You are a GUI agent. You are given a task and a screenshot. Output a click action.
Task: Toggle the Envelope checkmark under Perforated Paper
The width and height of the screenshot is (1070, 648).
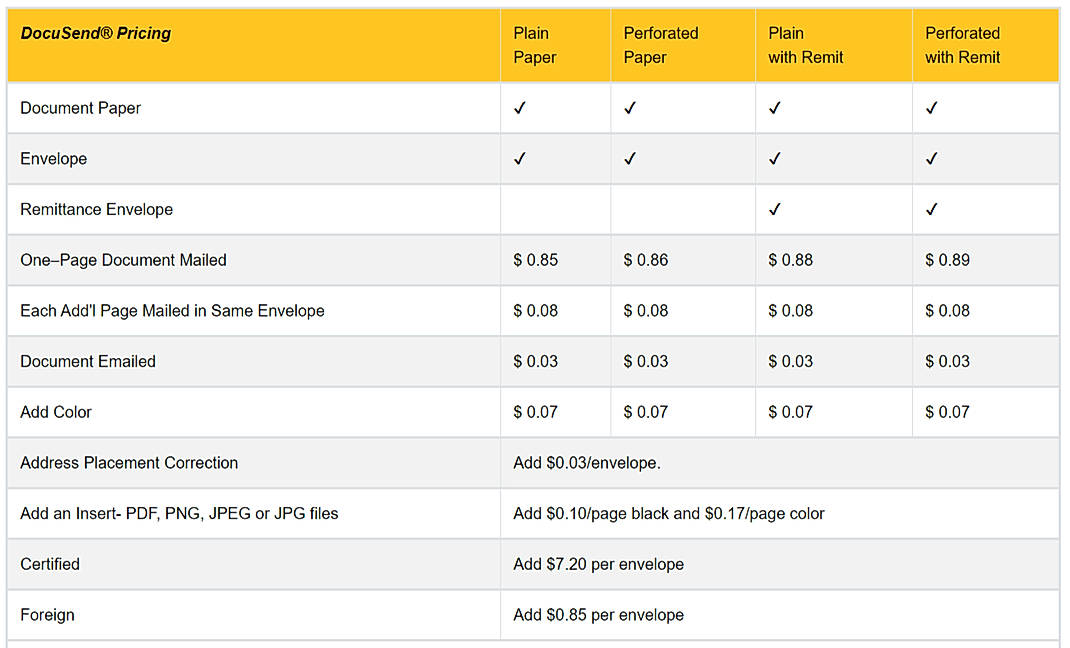coord(630,158)
